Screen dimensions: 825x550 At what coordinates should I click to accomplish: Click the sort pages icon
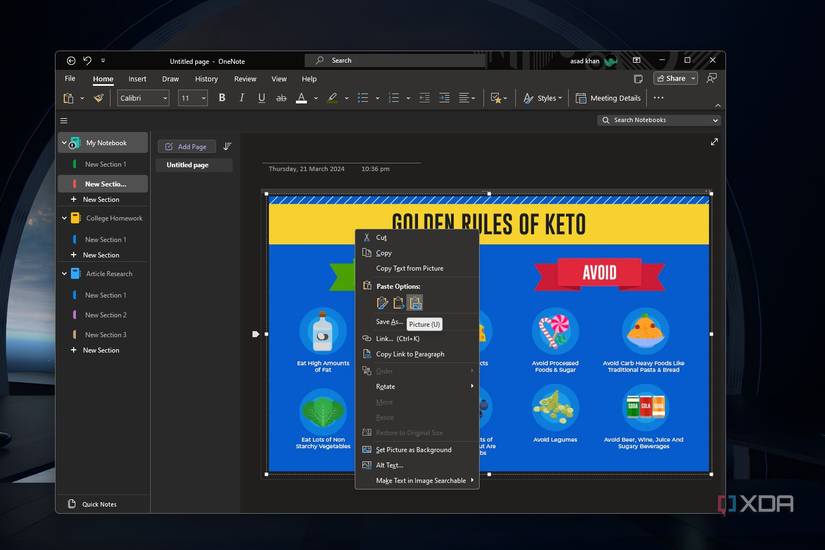pyautogui.click(x=227, y=146)
